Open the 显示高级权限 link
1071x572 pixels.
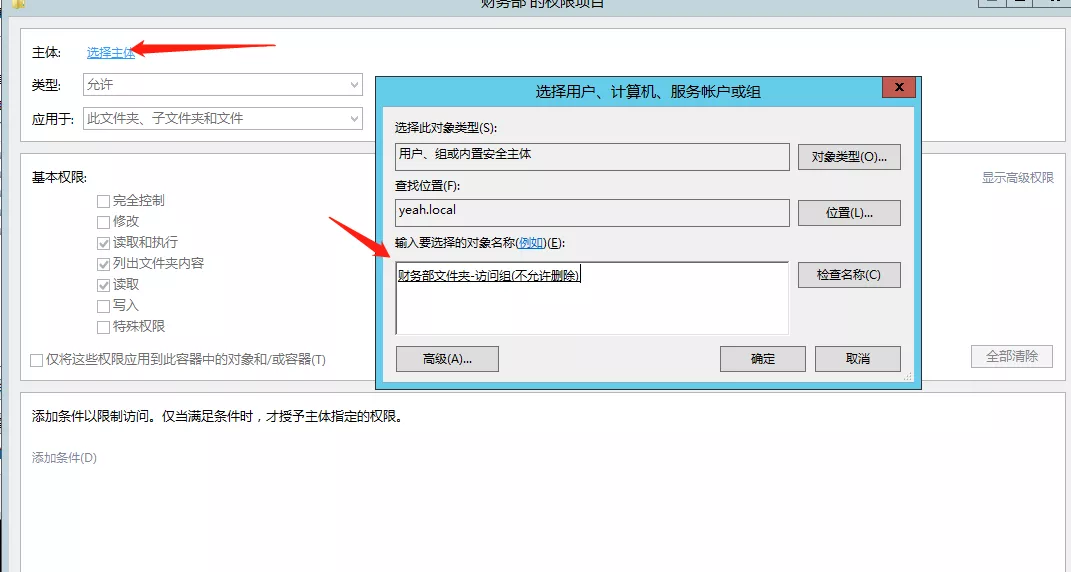click(x=1017, y=177)
